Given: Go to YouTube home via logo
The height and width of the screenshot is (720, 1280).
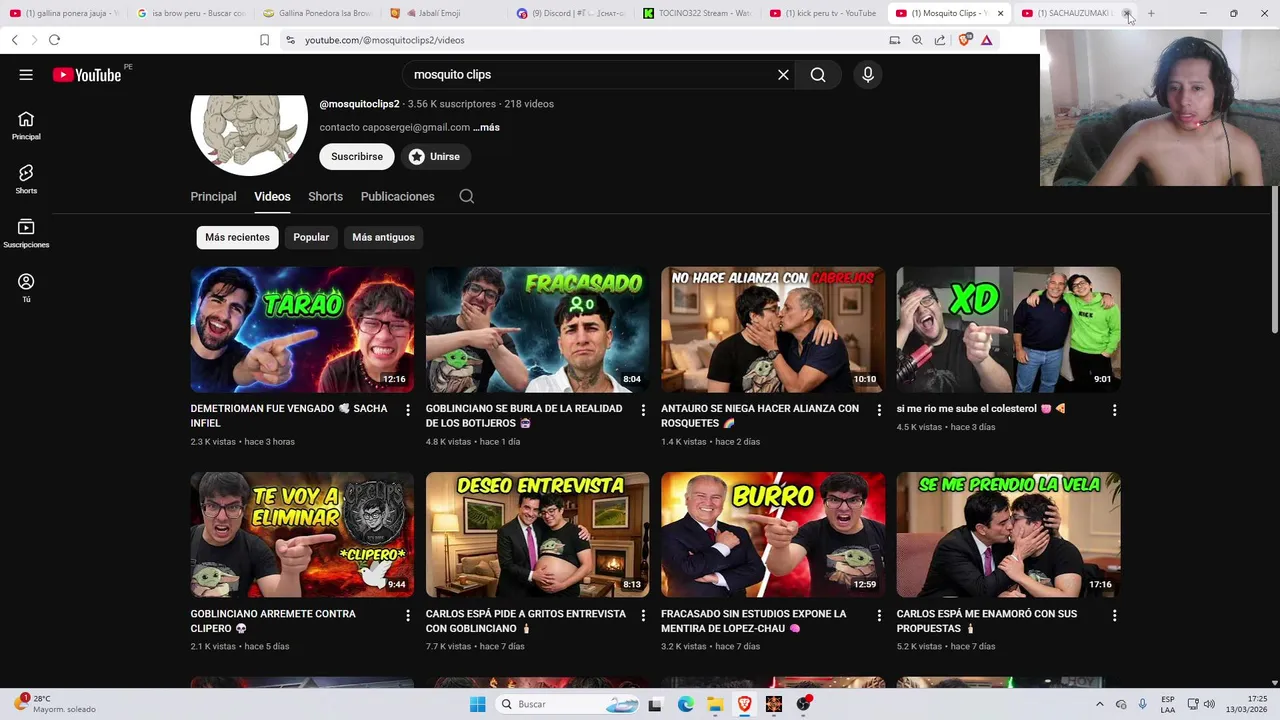Looking at the screenshot, I should click(x=87, y=75).
